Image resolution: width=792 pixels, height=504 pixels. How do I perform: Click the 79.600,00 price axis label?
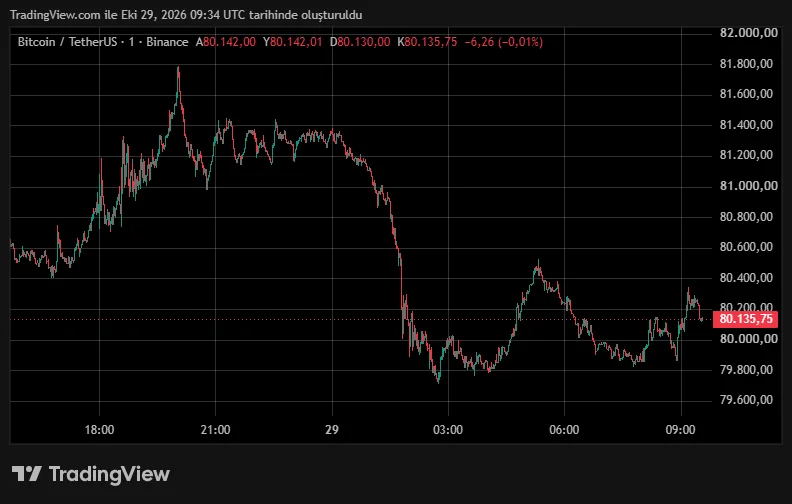746,400
